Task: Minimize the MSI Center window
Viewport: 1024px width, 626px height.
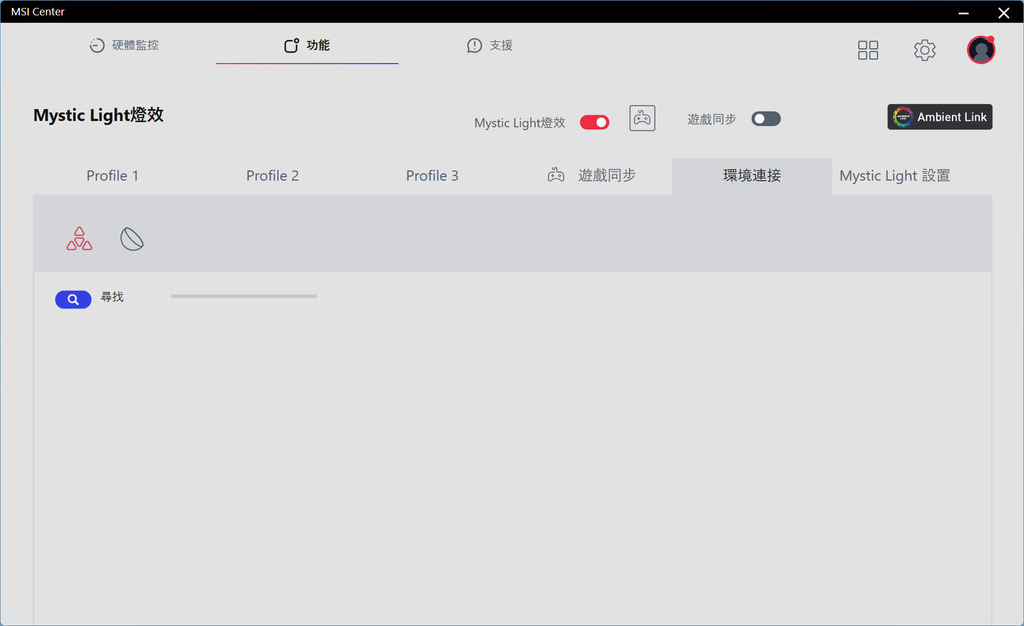Action: (x=963, y=12)
